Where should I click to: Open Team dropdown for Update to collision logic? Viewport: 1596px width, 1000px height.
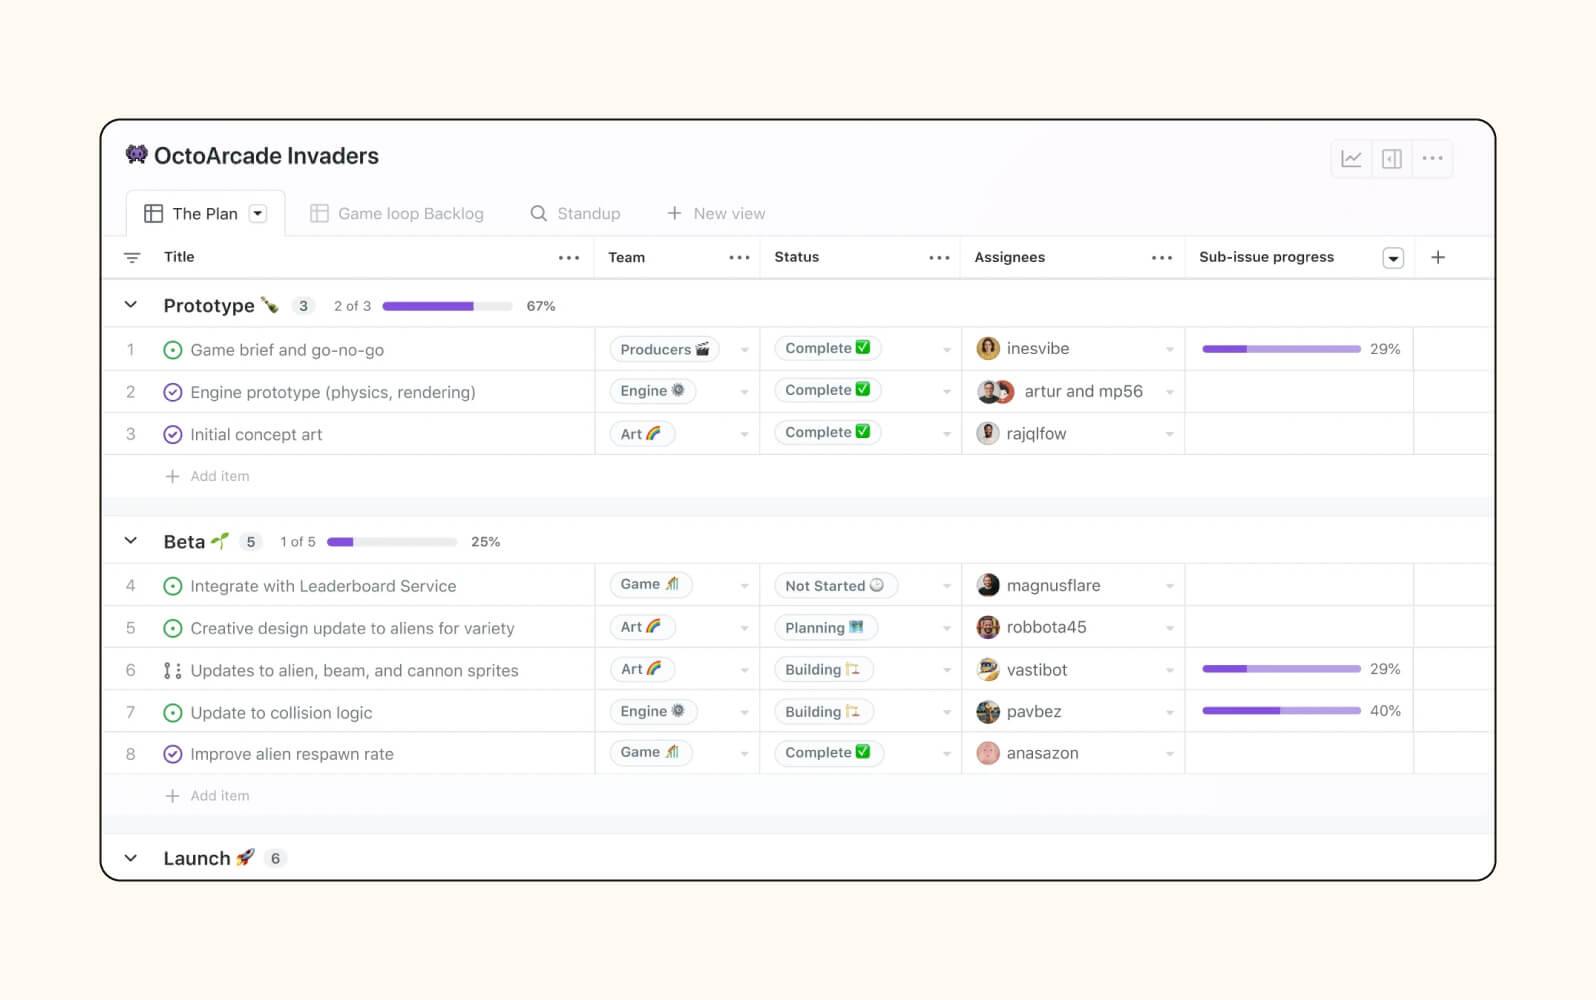click(744, 712)
